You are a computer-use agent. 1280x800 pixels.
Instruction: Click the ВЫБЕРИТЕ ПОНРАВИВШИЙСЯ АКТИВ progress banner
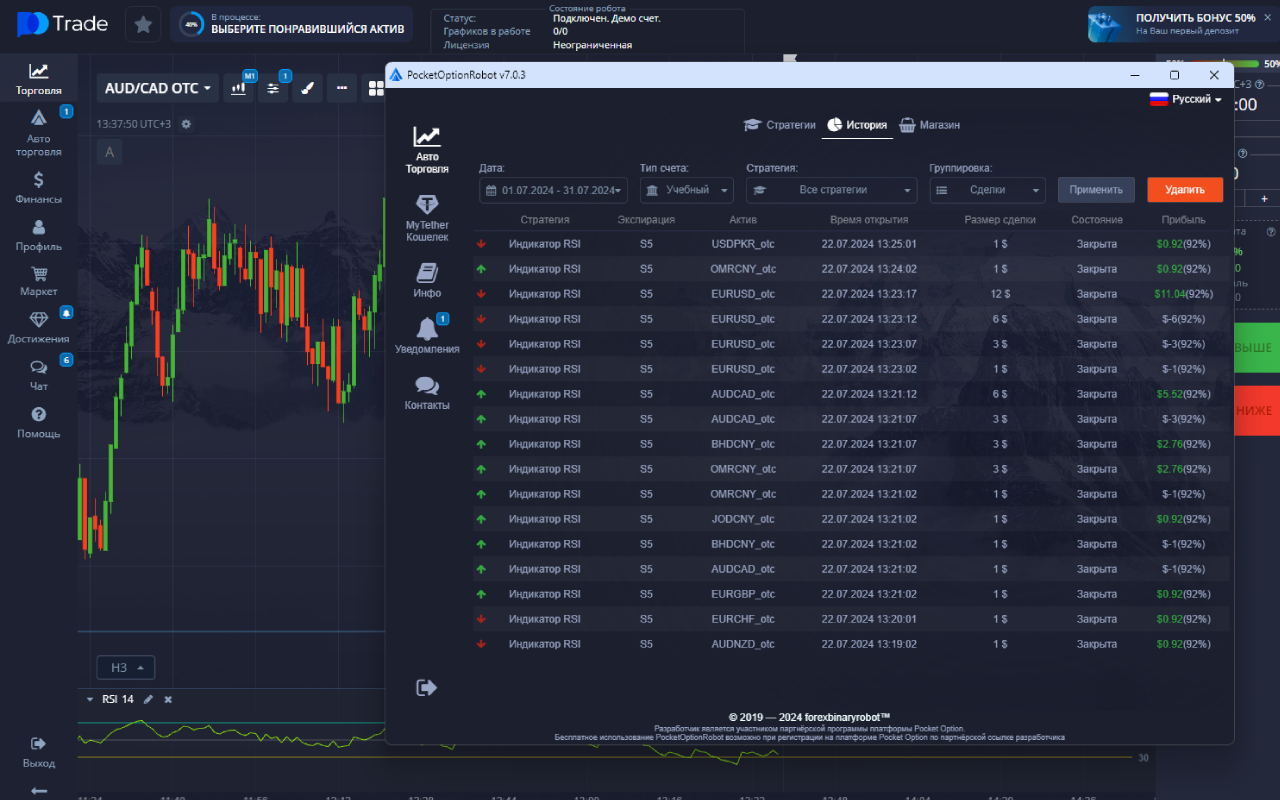coord(291,24)
